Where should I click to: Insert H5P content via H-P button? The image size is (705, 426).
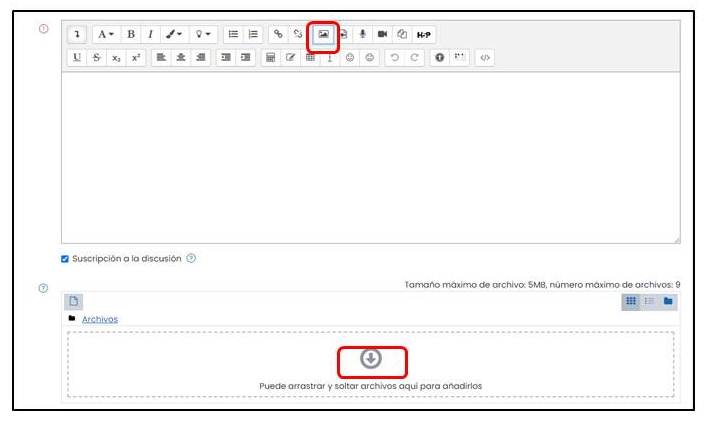423,34
